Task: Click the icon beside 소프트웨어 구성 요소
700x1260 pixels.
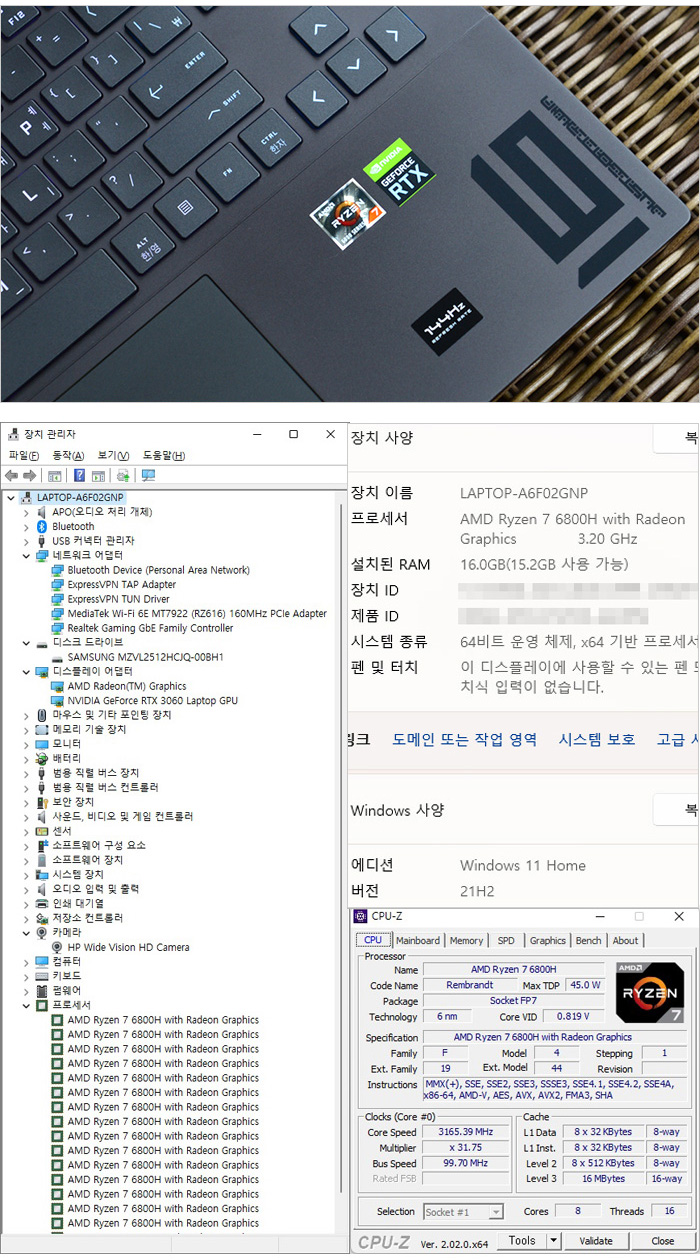Action: point(42,845)
